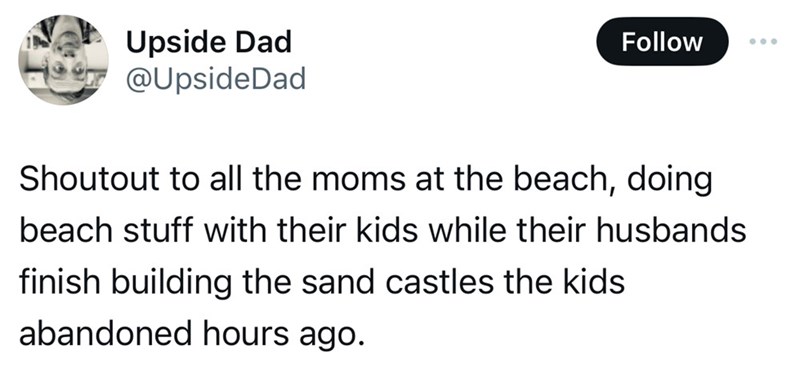The height and width of the screenshot is (373, 800).
Task: Click the tweet text body
Action: tap(383, 258)
